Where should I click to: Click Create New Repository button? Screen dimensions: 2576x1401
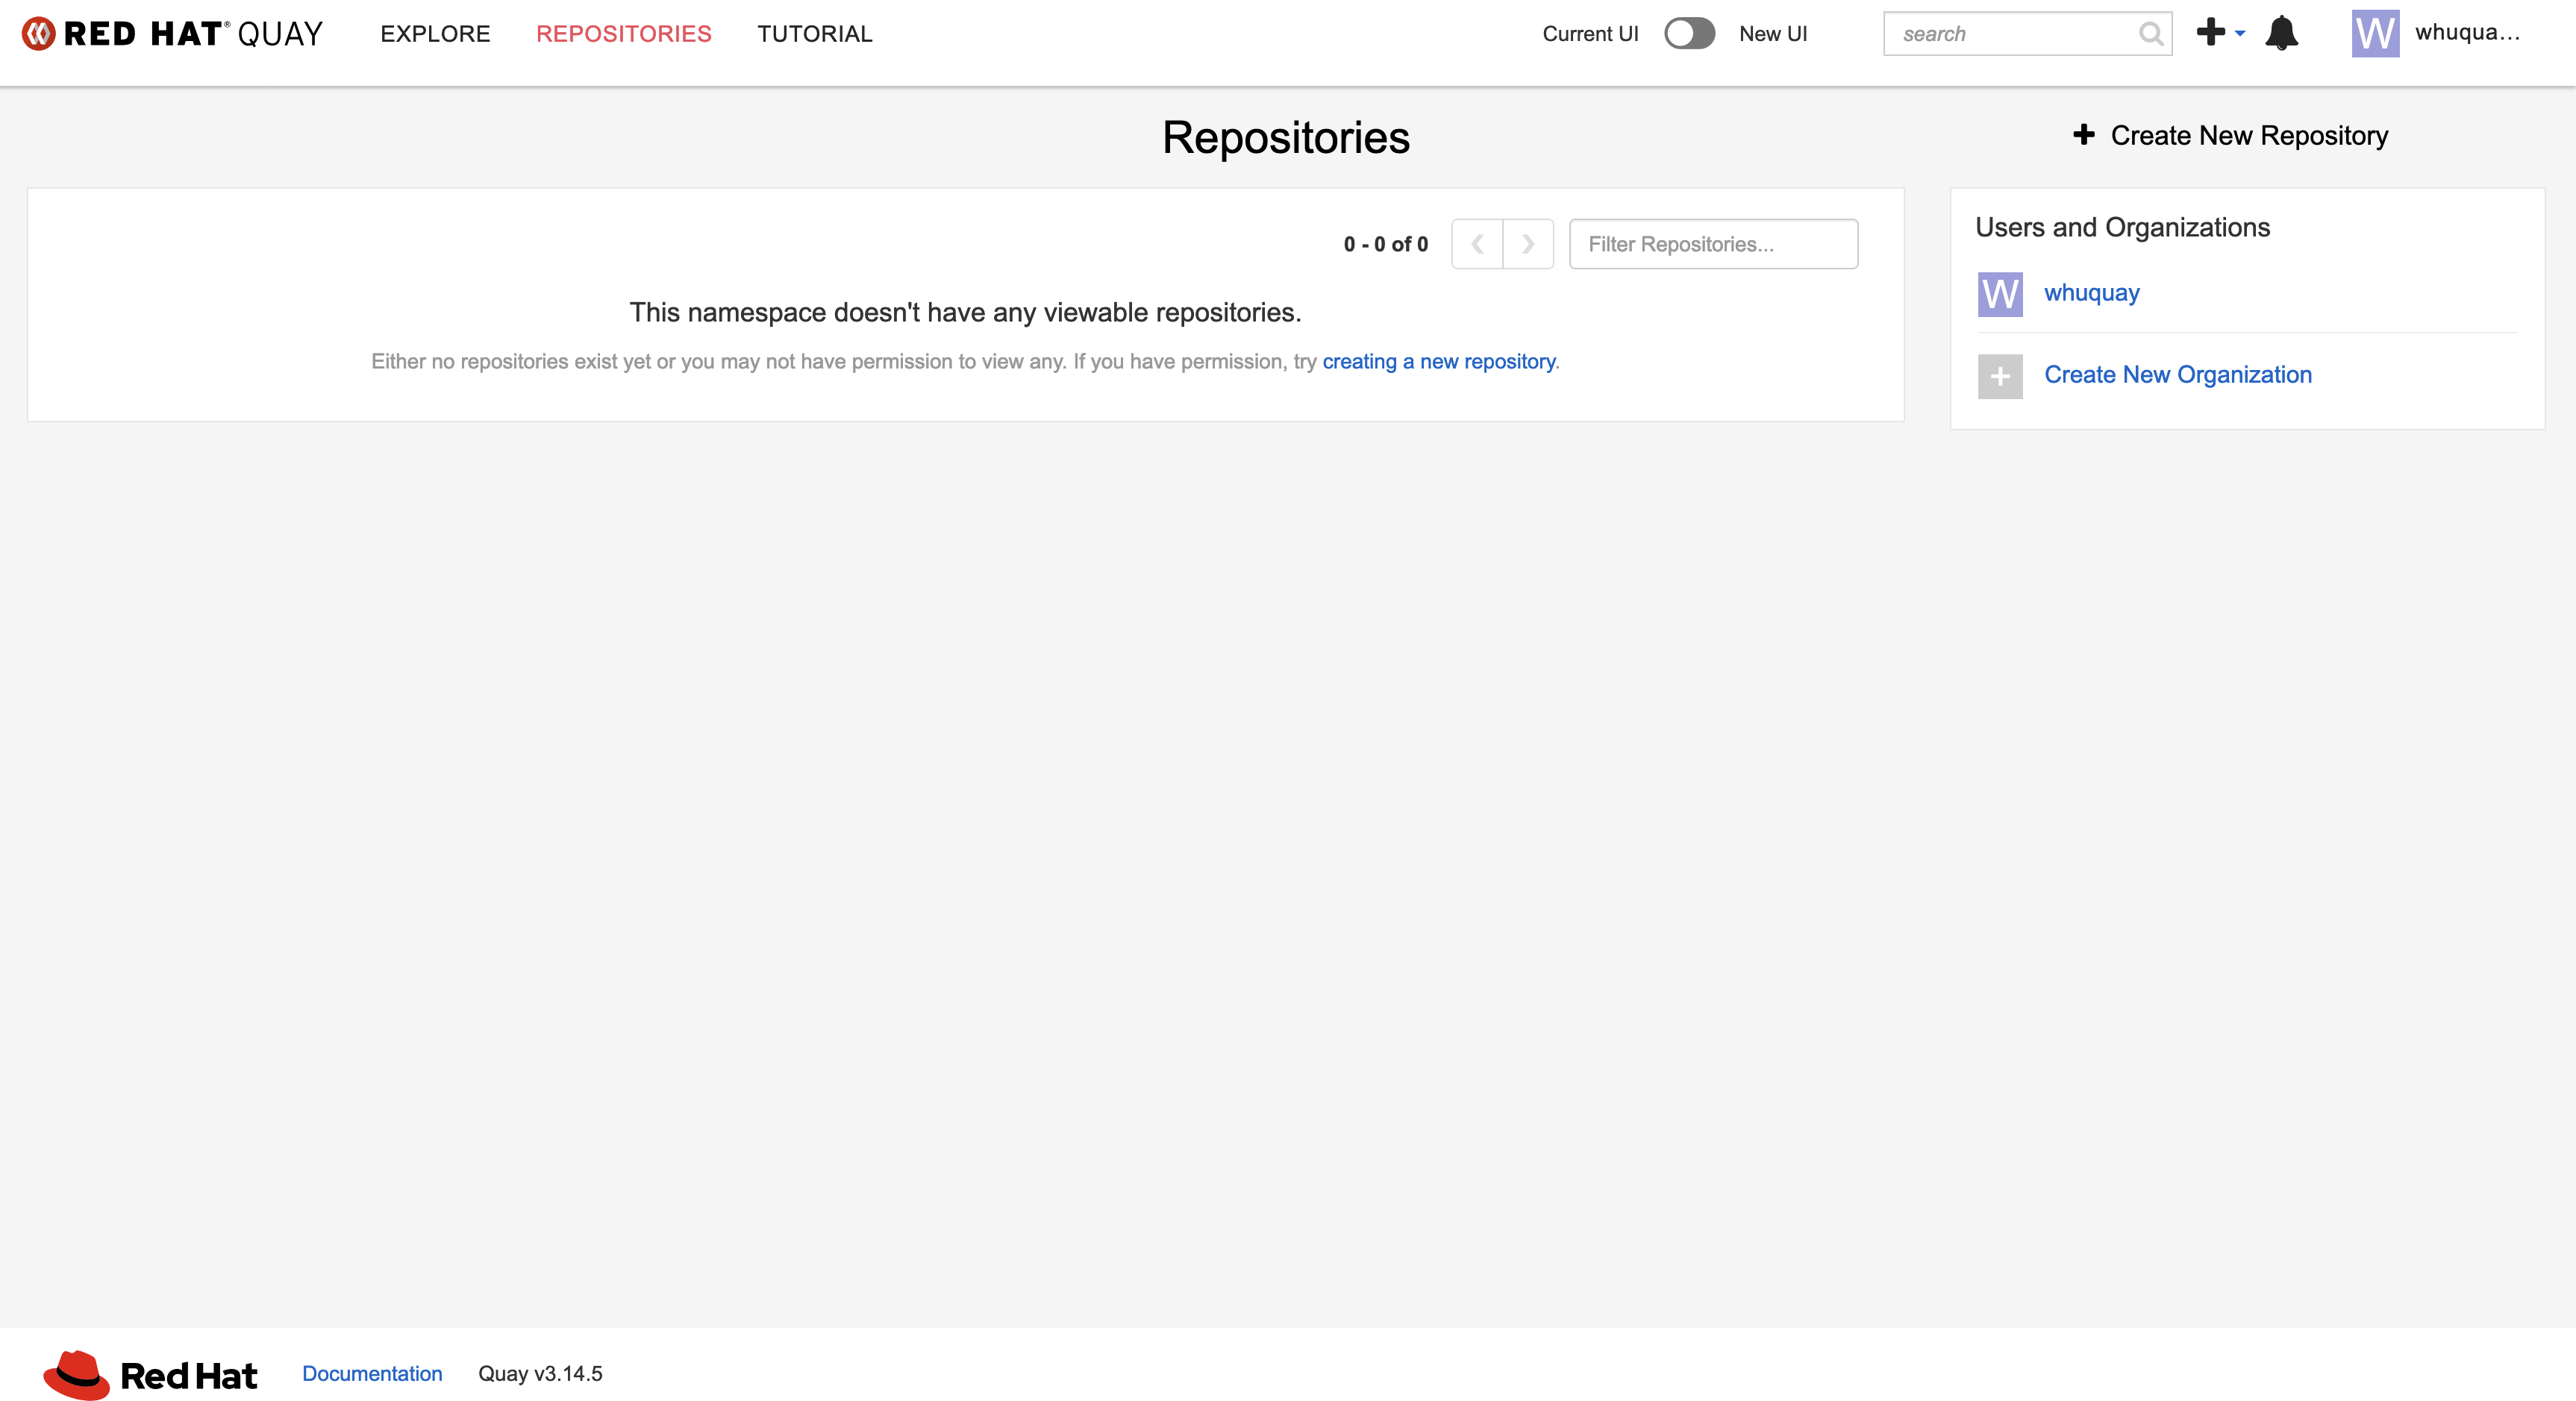click(x=2231, y=135)
